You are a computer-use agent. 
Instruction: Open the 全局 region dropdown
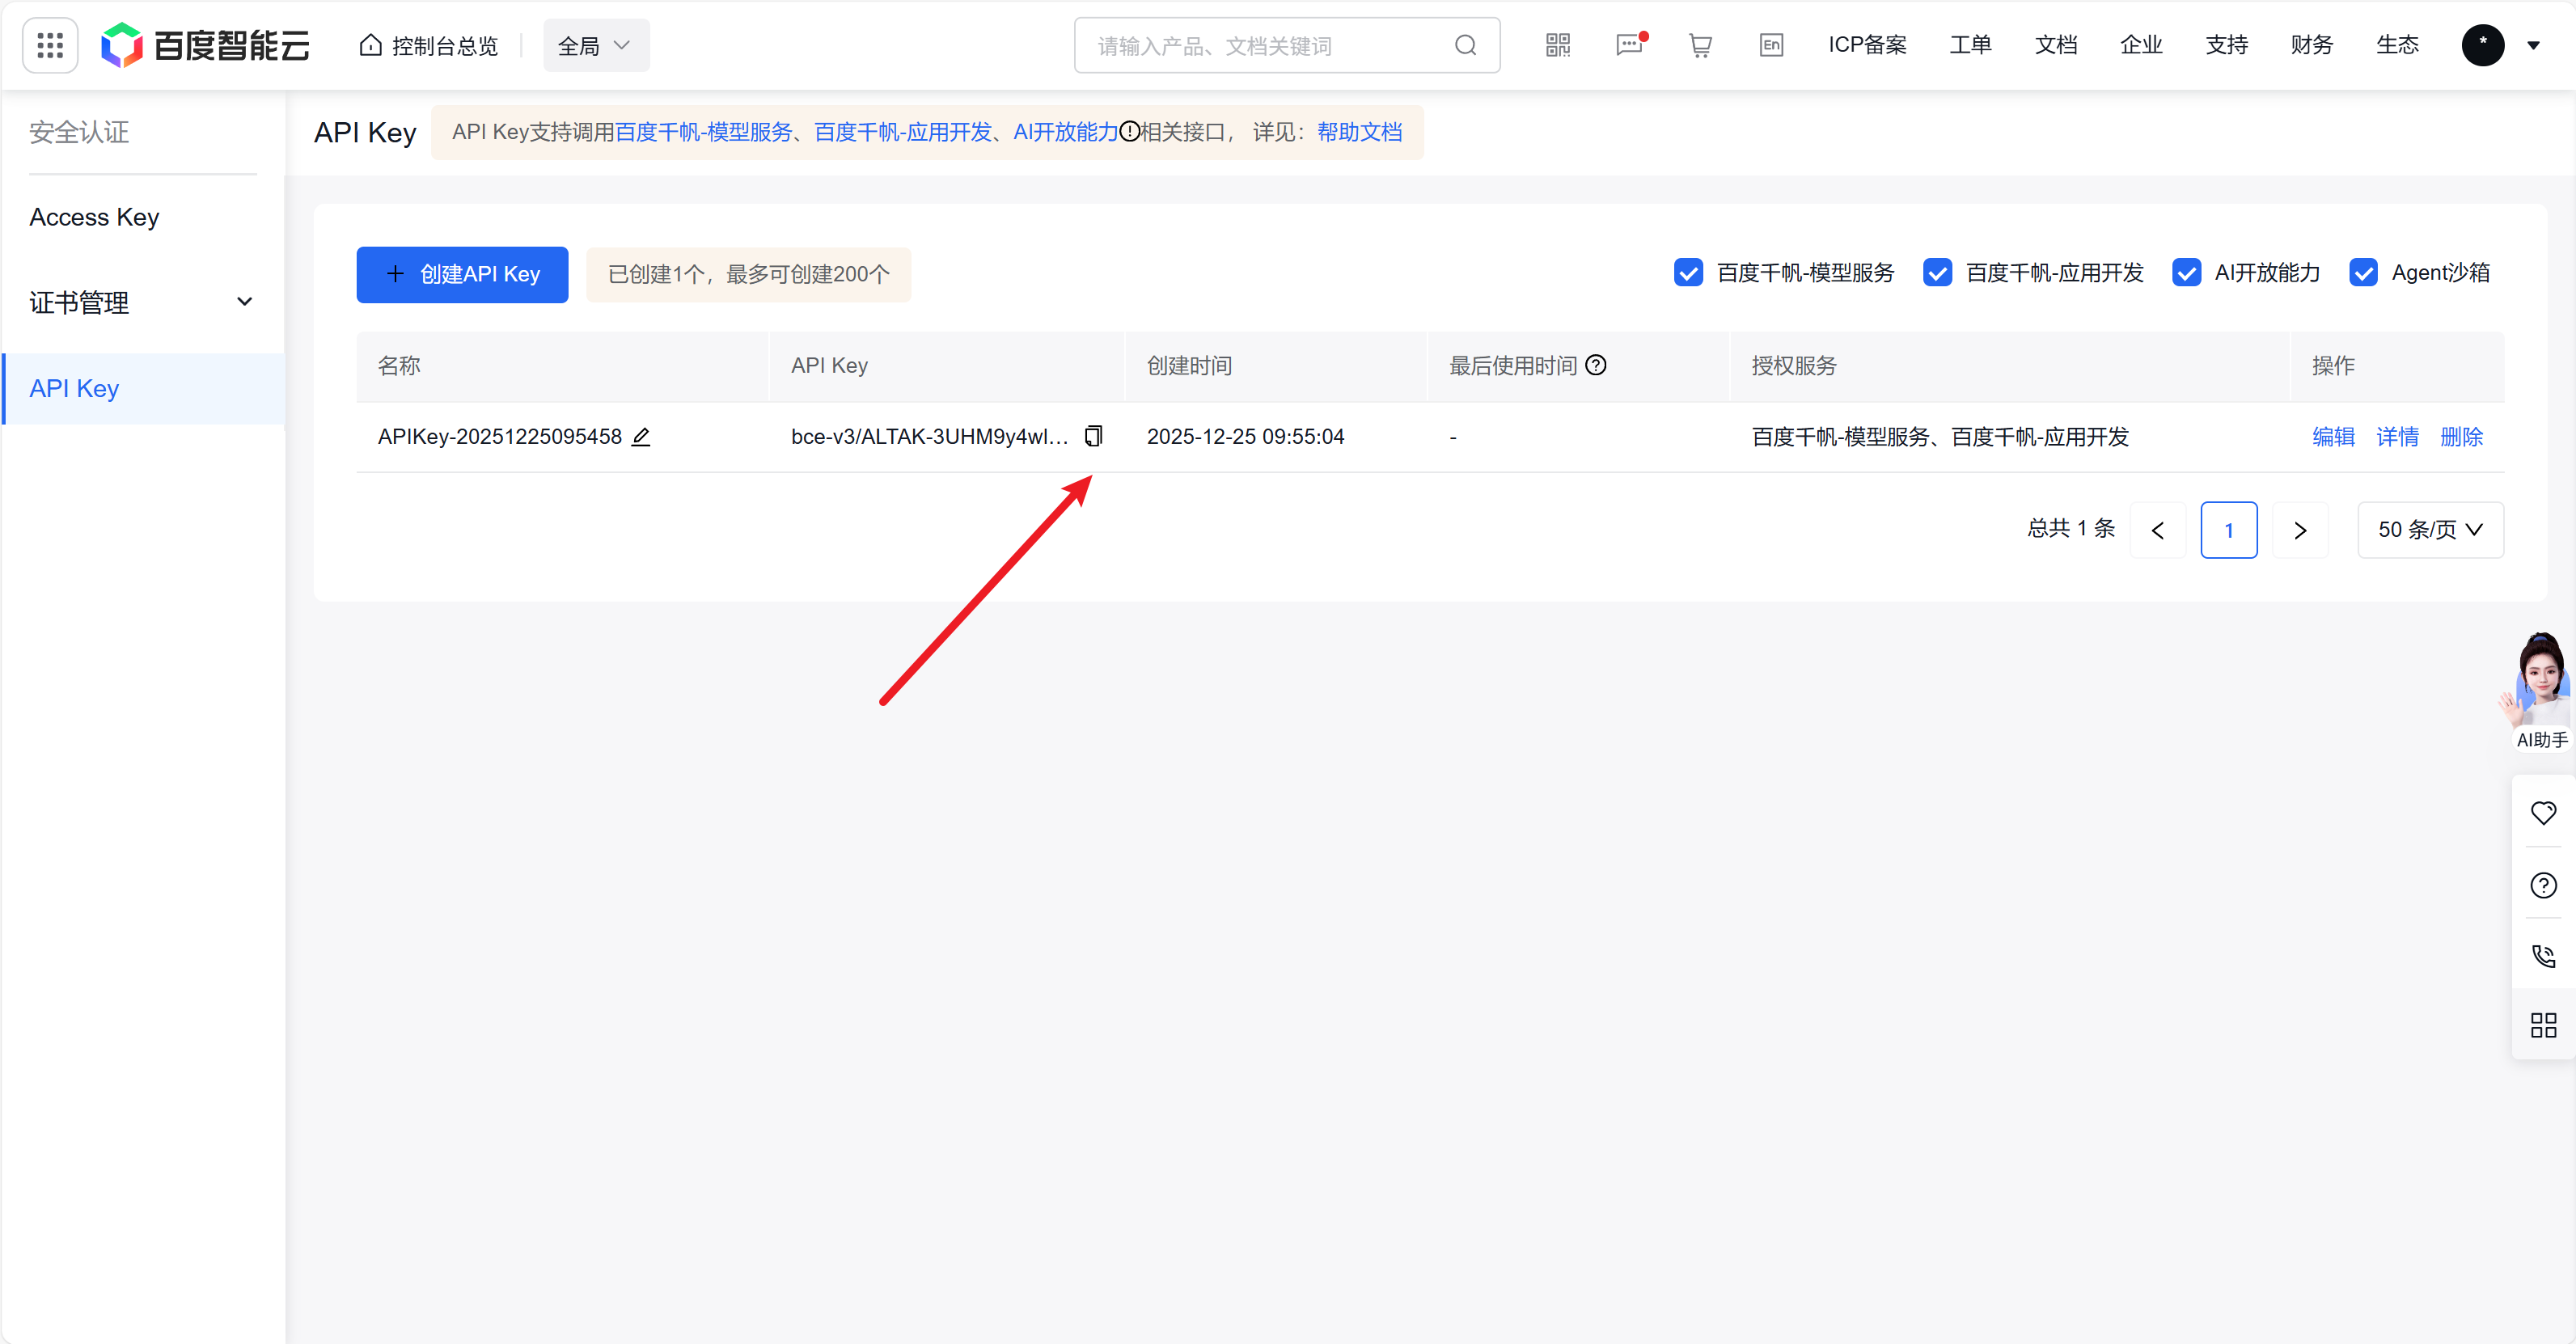click(x=595, y=45)
